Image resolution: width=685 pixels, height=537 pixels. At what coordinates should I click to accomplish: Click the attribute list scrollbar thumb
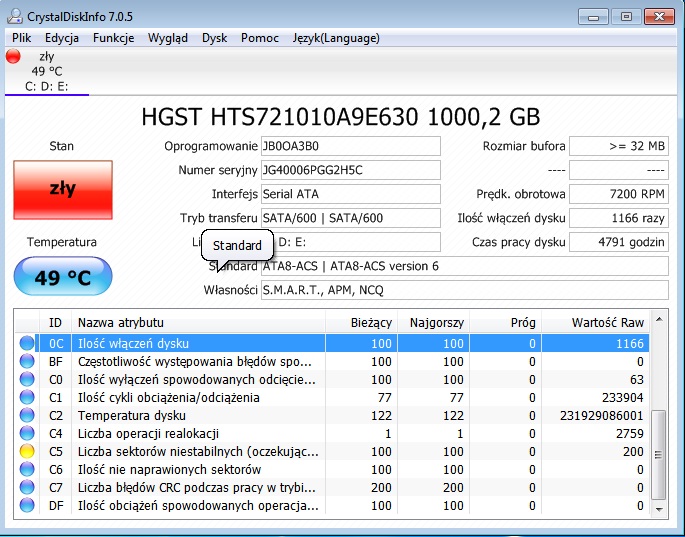pos(659,455)
